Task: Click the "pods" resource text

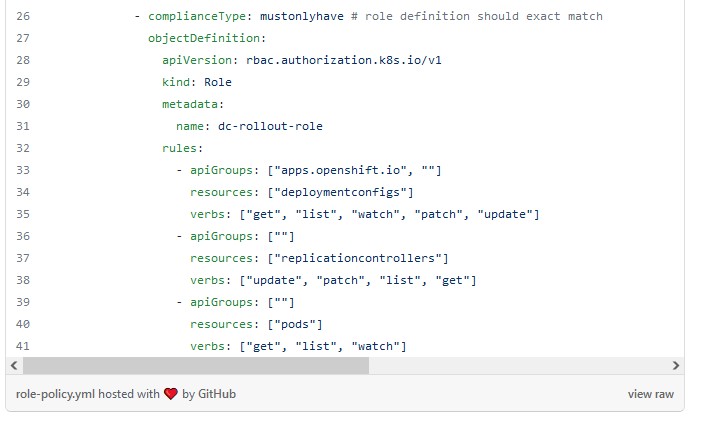Action: [x=294, y=325]
